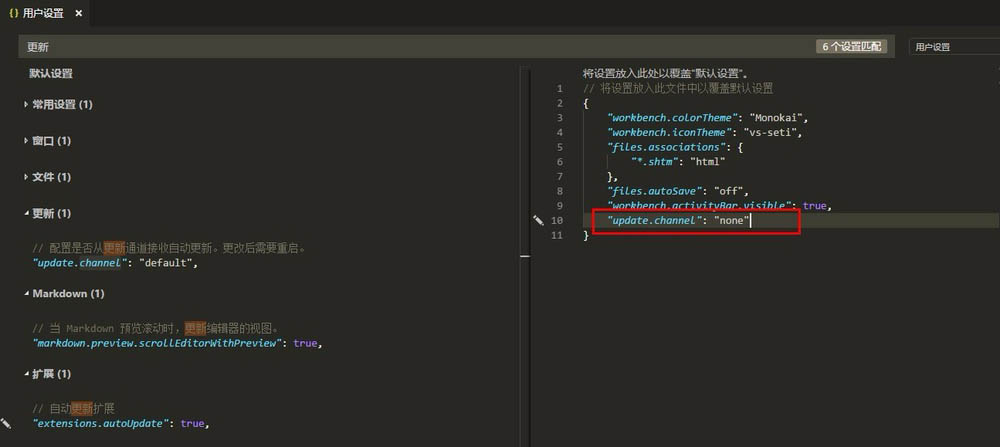Place cursor after "none" on line 10
The image size is (1000, 447).
point(750,220)
